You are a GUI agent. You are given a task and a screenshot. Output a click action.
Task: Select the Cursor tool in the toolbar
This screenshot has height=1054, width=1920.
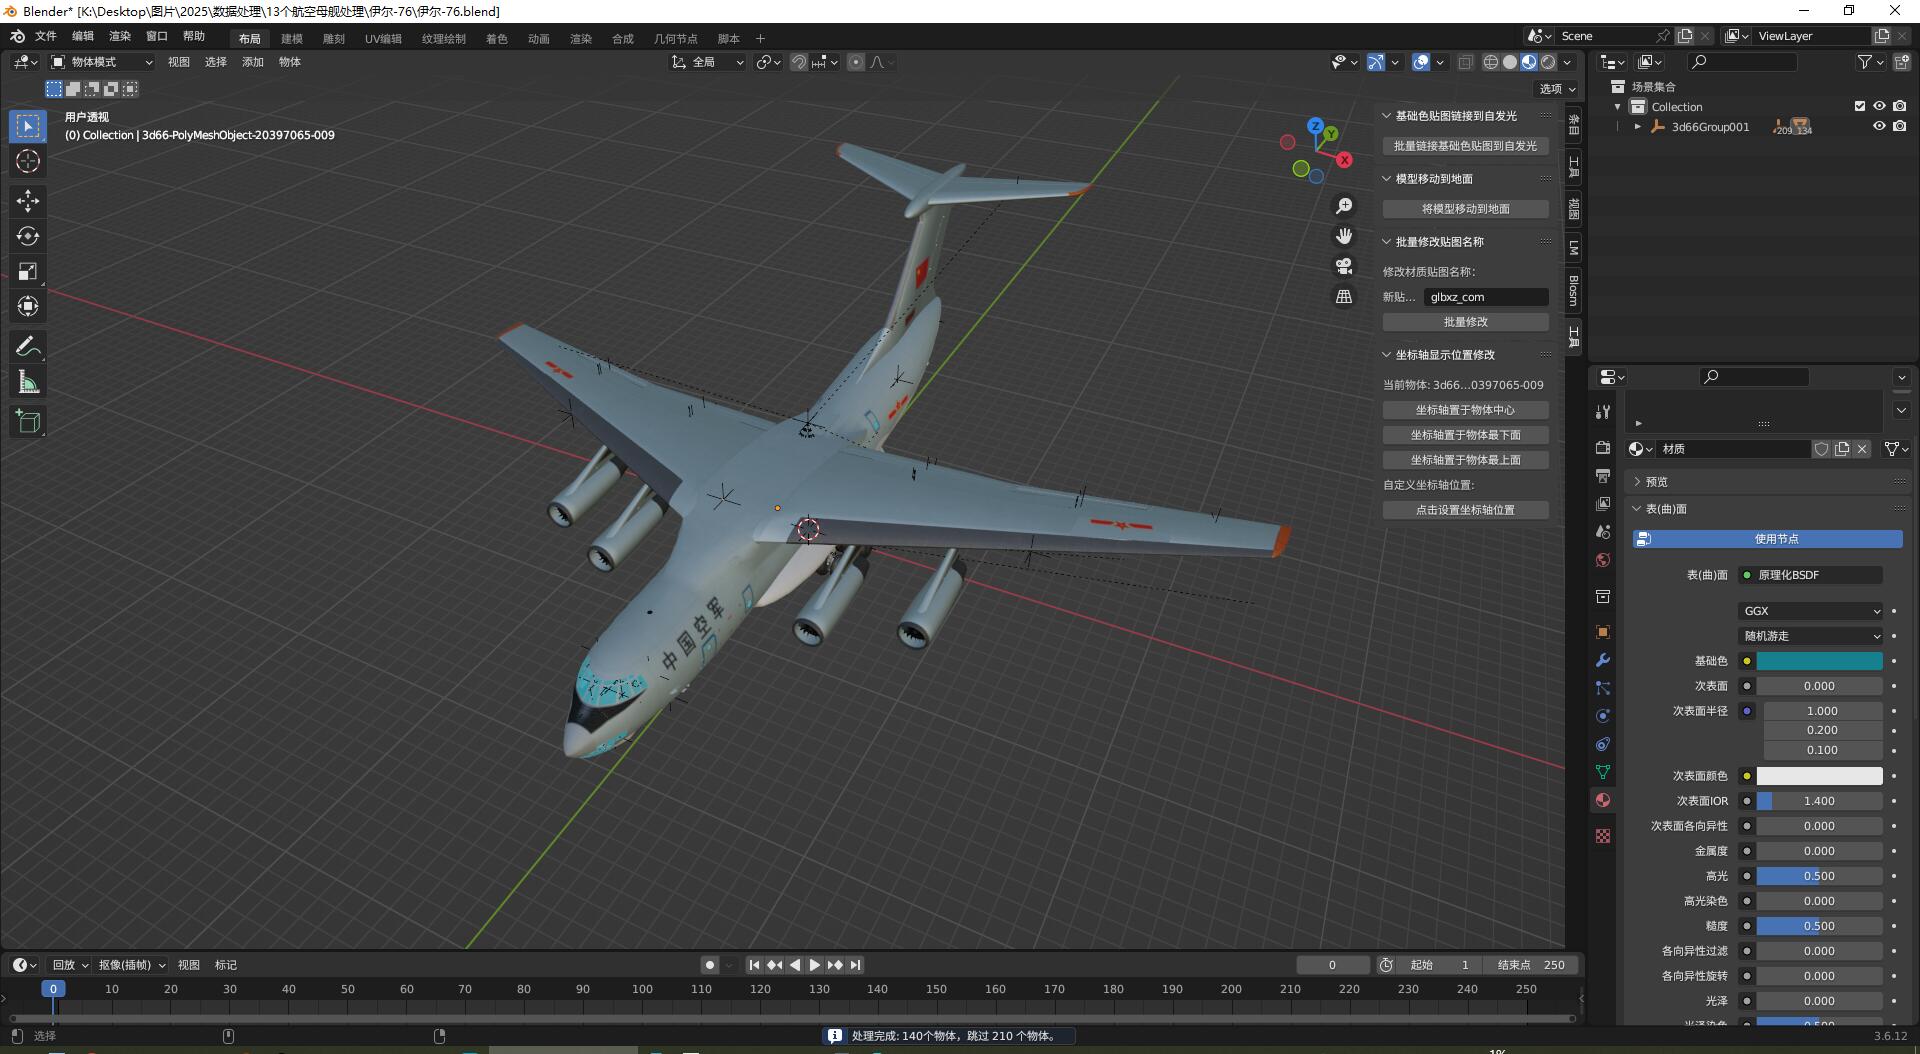click(28, 161)
